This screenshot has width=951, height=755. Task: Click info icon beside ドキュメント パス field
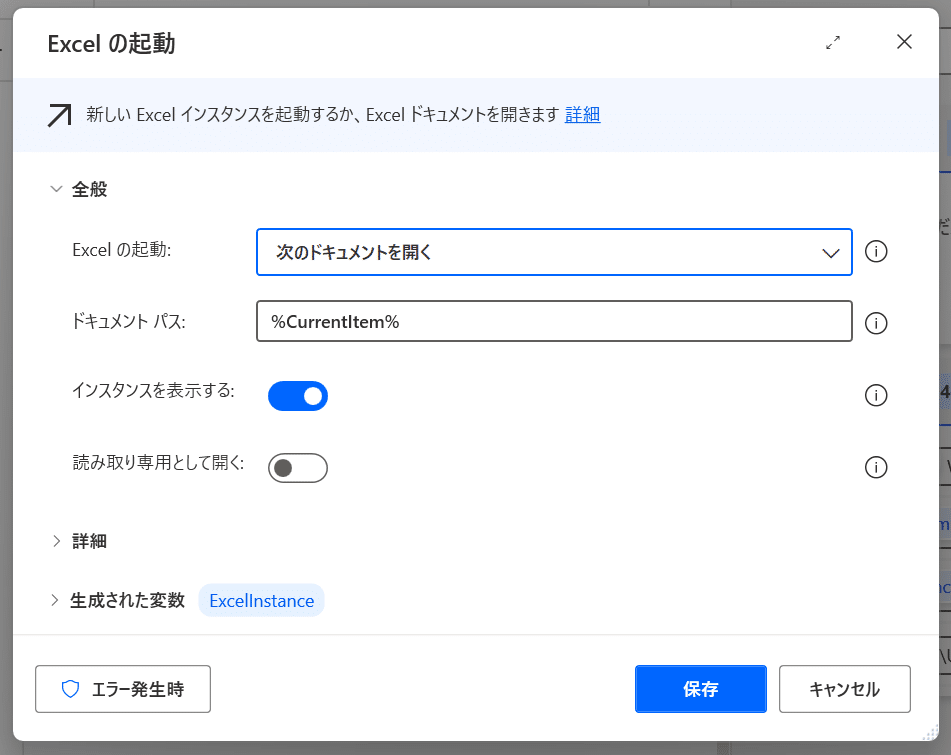point(876,323)
